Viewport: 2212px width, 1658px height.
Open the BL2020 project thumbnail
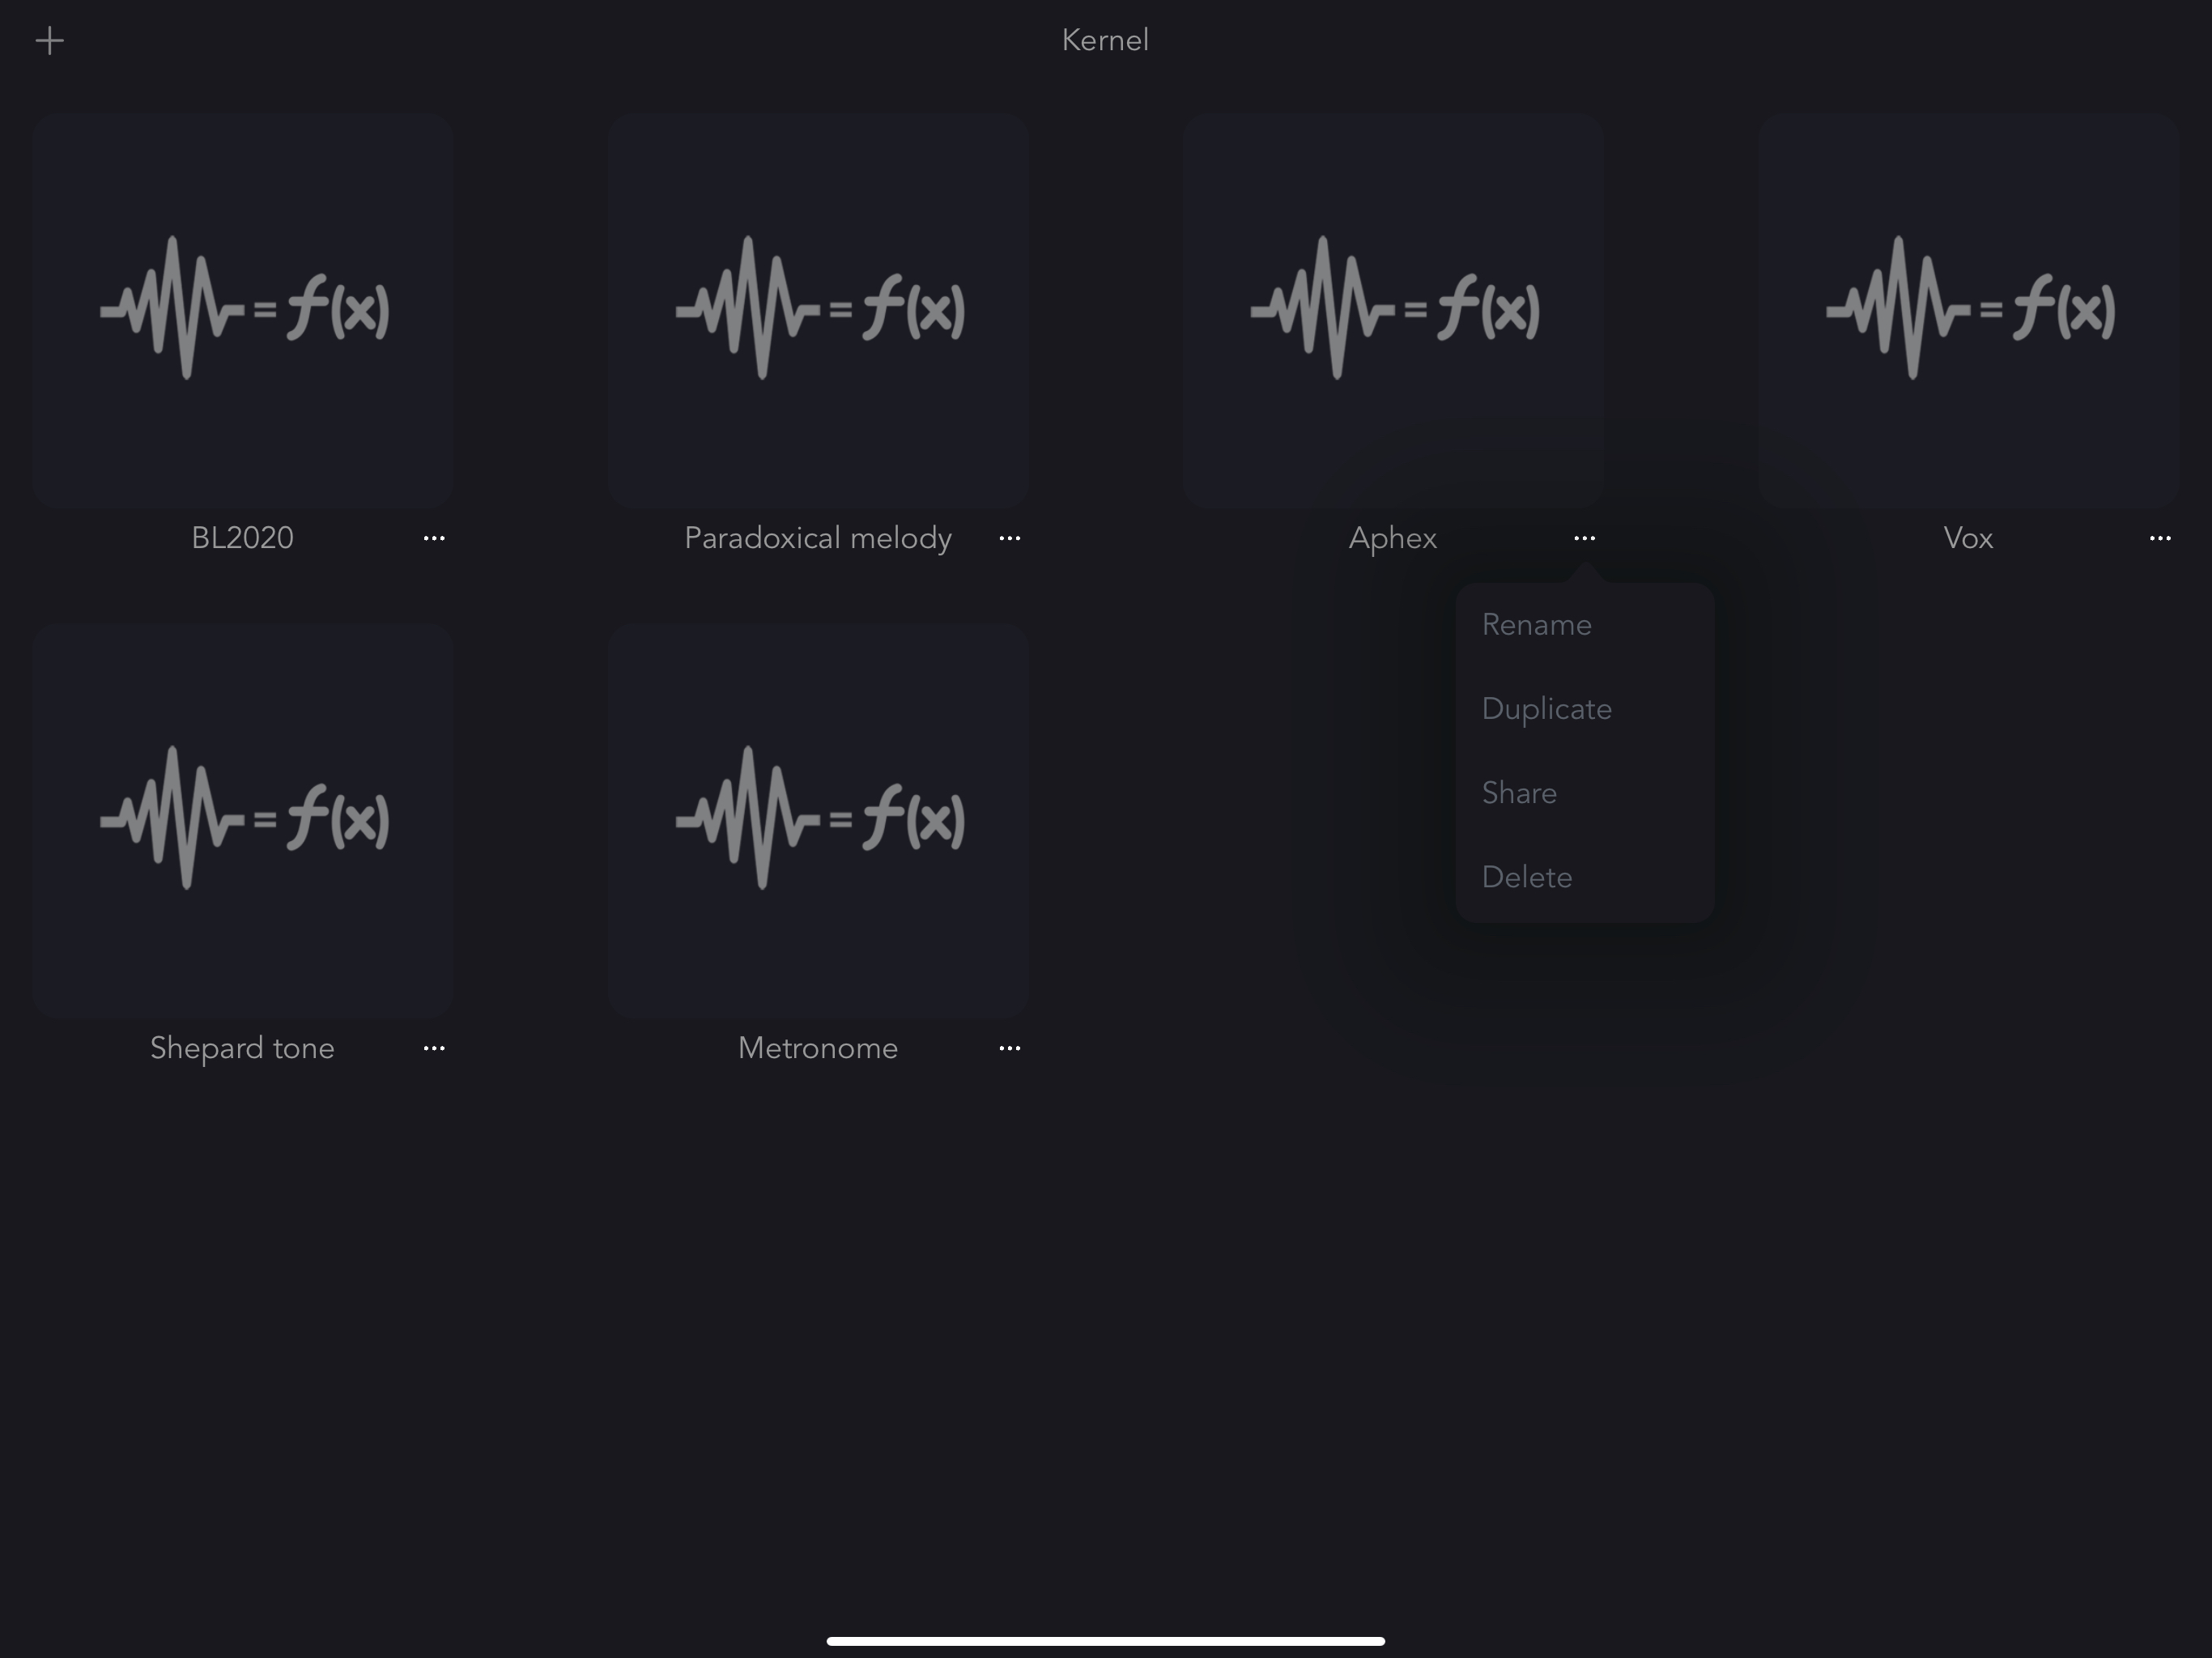click(242, 310)
